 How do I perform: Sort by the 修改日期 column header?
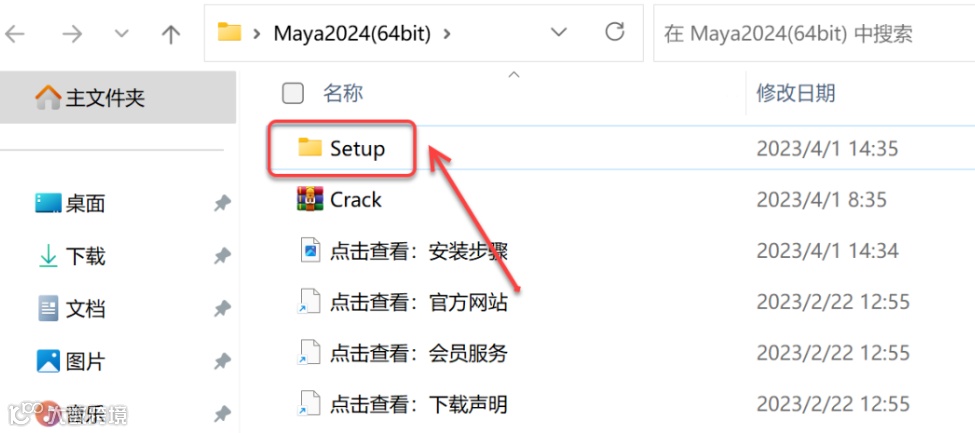pos(795,94)
